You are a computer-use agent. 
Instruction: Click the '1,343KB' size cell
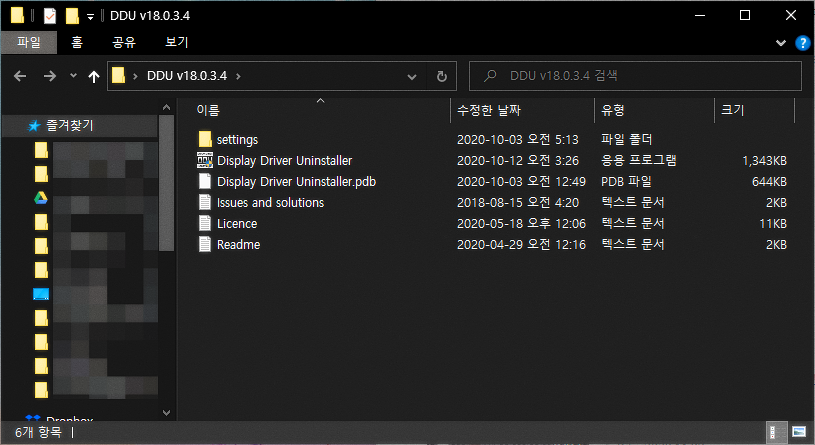pyautogui.click(x=764, y=161)
